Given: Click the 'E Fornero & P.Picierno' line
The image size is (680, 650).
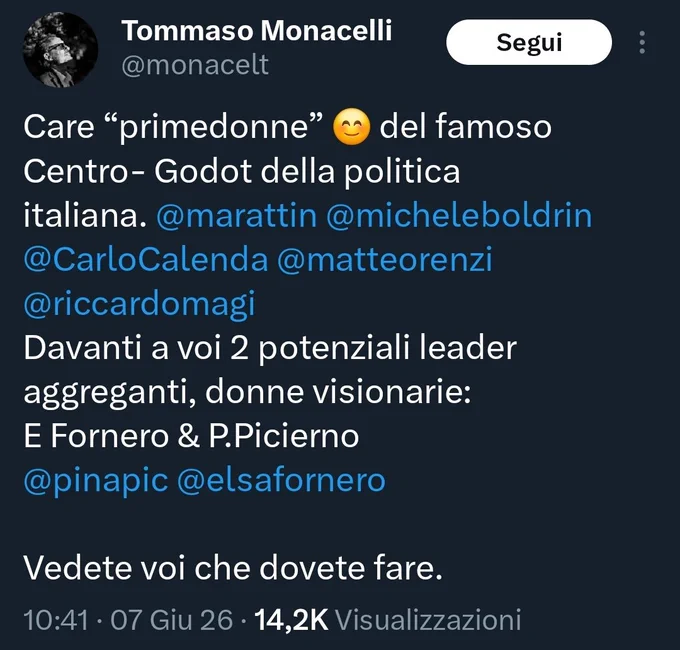Looking at the screenshot, I should pyautogui.click(x=191, y=436).
